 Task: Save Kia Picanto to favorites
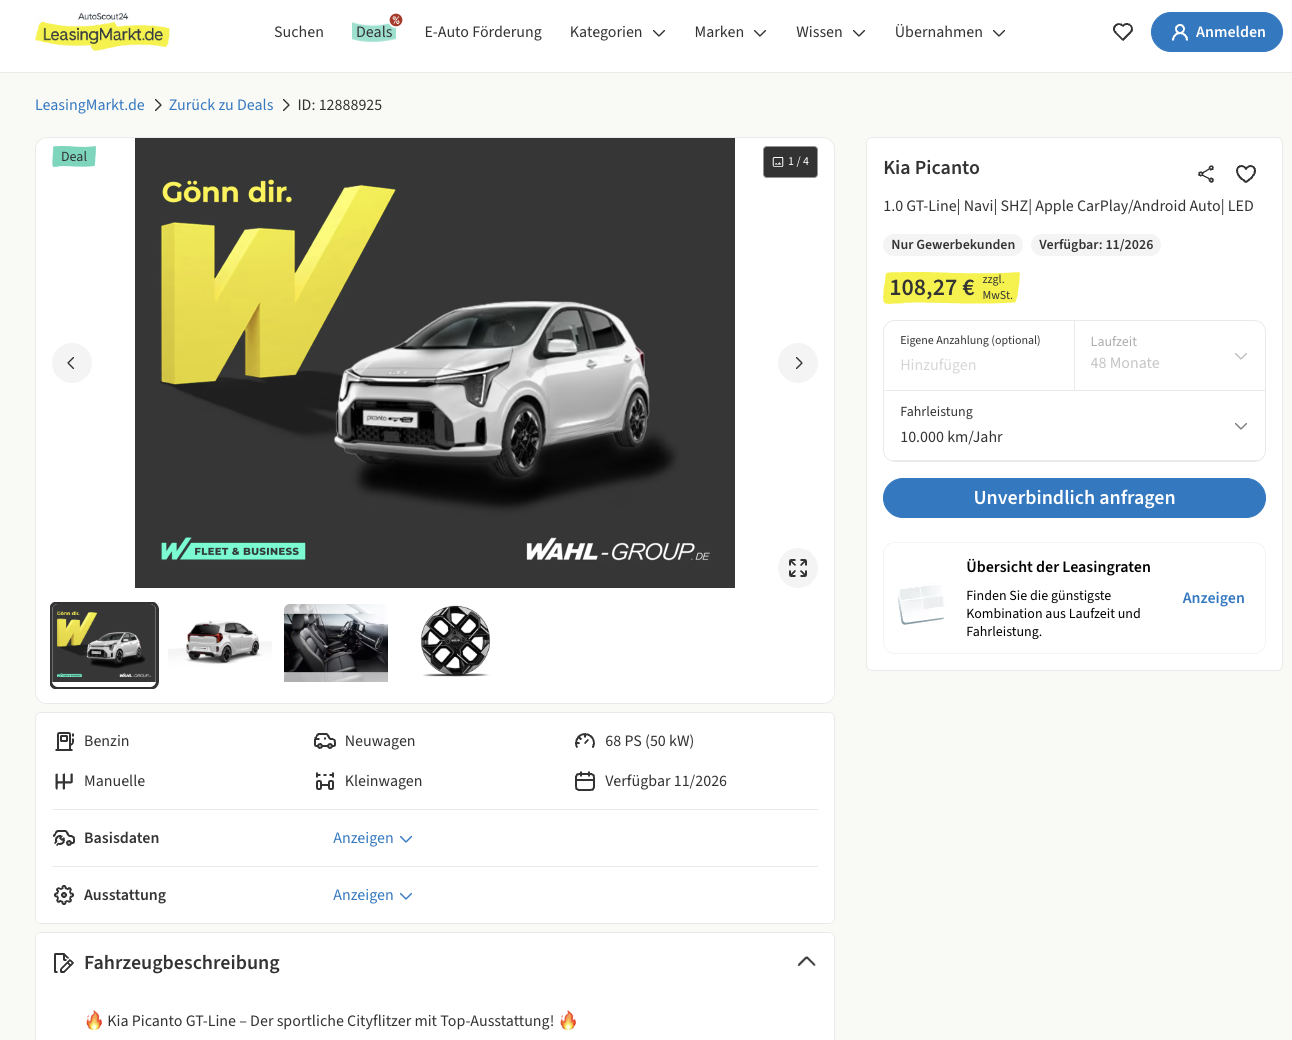point(1246,174)
